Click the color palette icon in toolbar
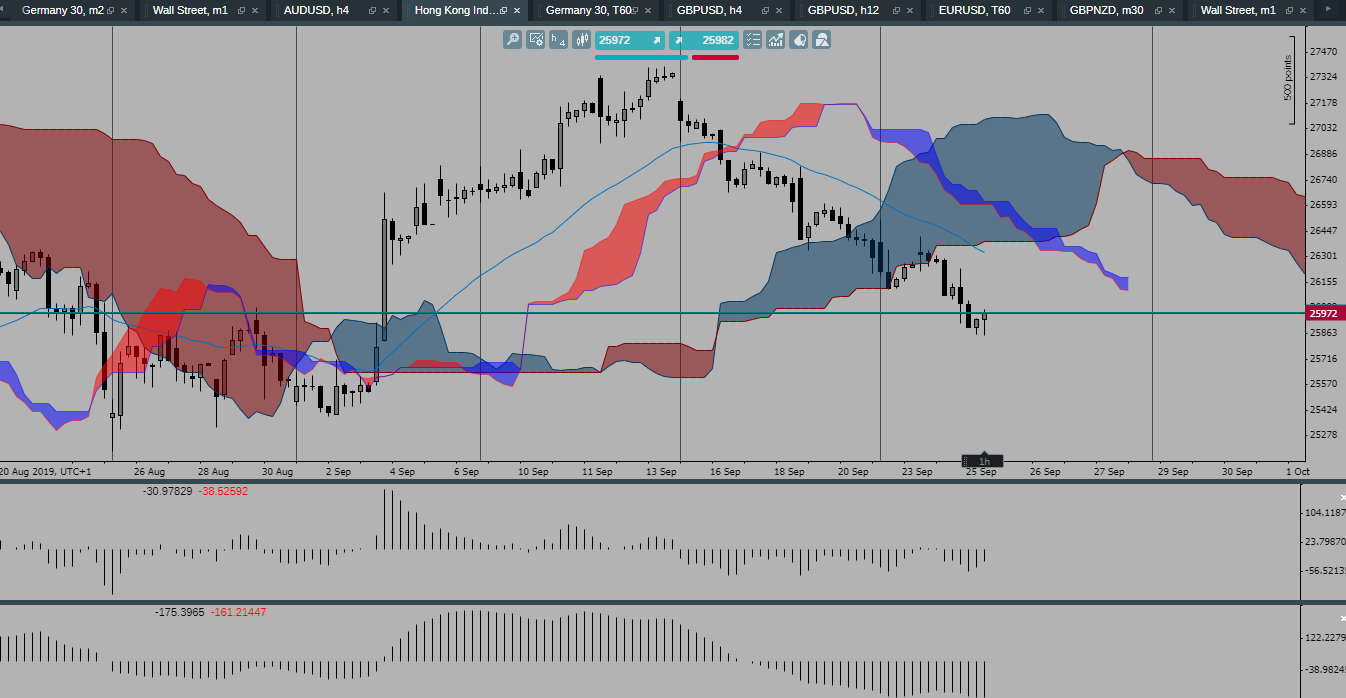This screenshot has height=698, width=1346. click(799, 40)
